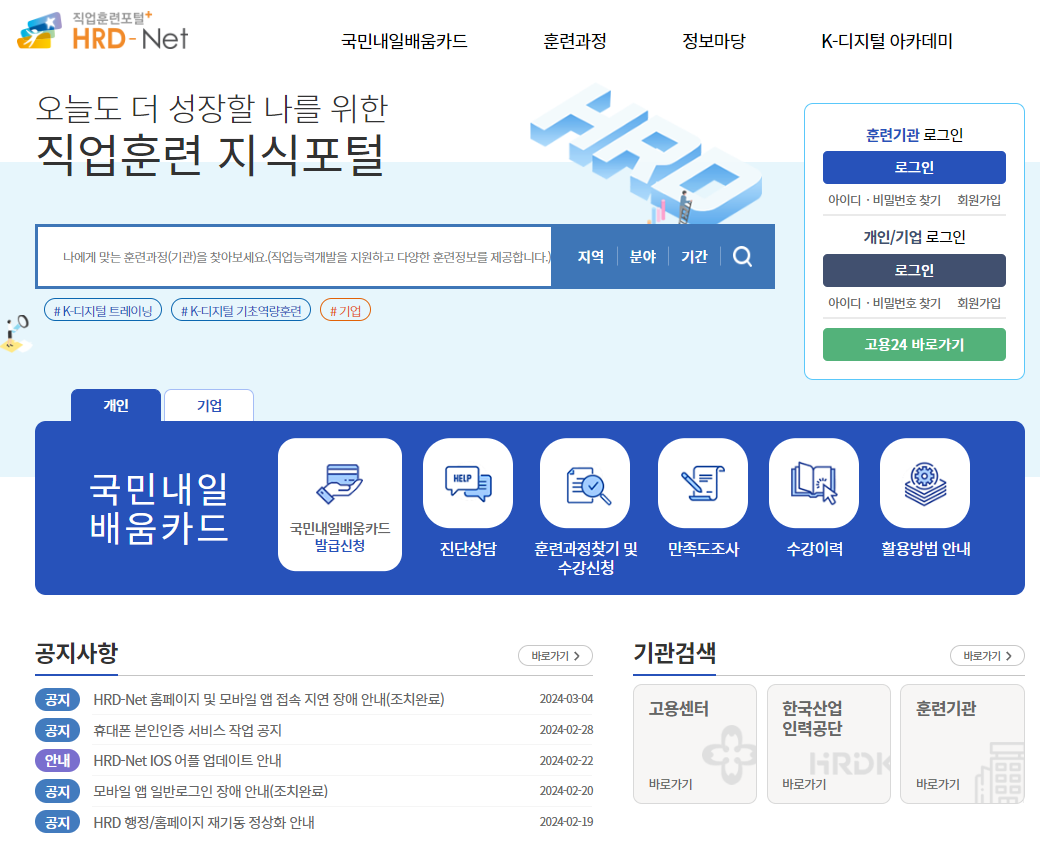Click the floating telescope mascot icon

pos(16,334)
